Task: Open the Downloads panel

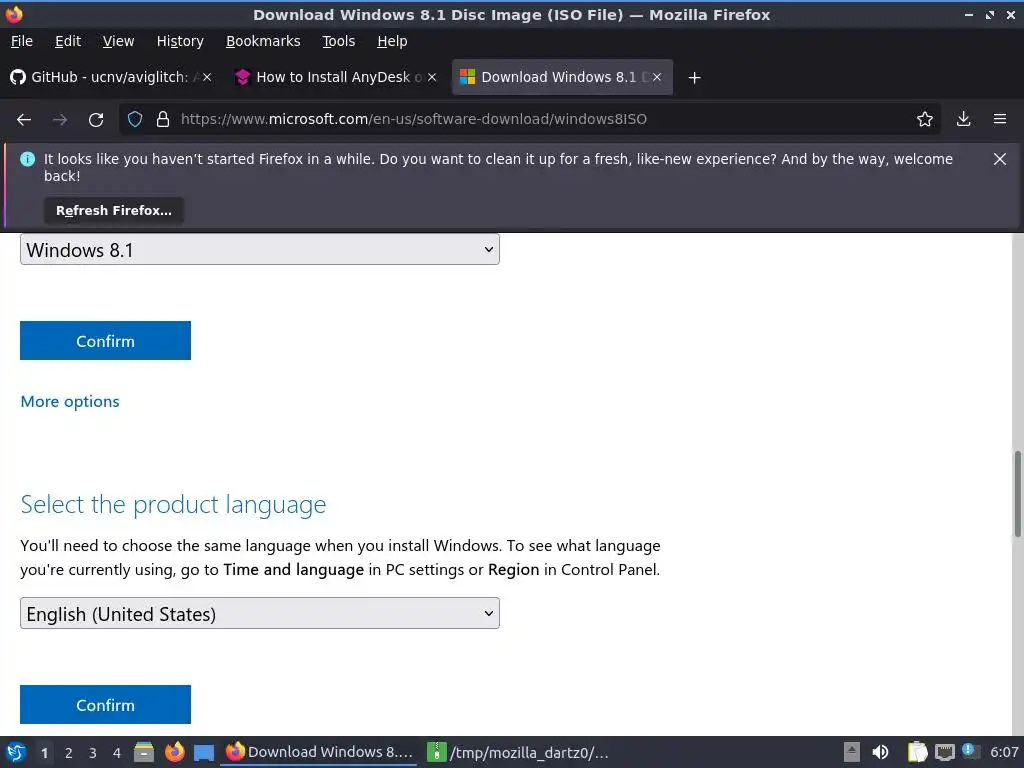Action: click(x=963, y=120)
